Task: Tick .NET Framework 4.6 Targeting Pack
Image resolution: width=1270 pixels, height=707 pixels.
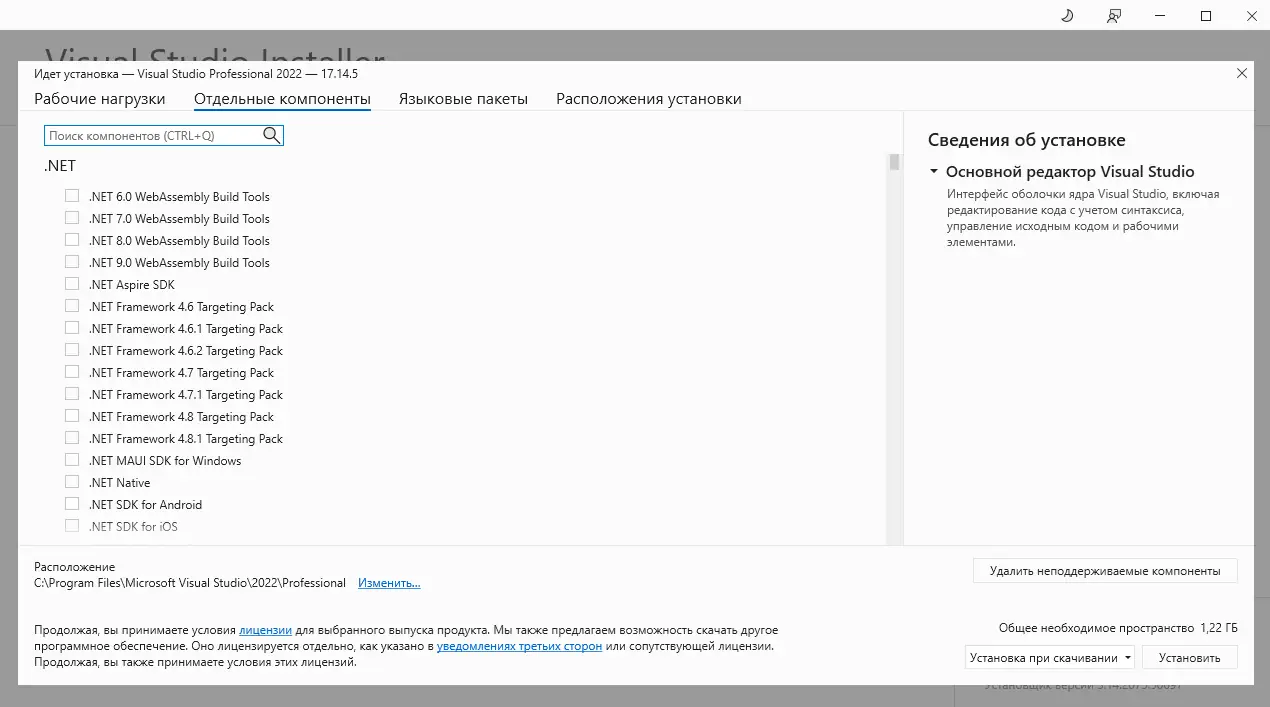Action: tap(72, 306)
